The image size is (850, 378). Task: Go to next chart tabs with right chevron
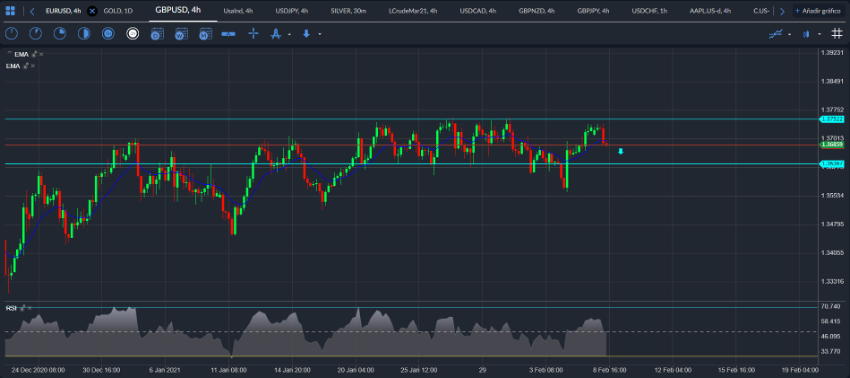(782, 11)
